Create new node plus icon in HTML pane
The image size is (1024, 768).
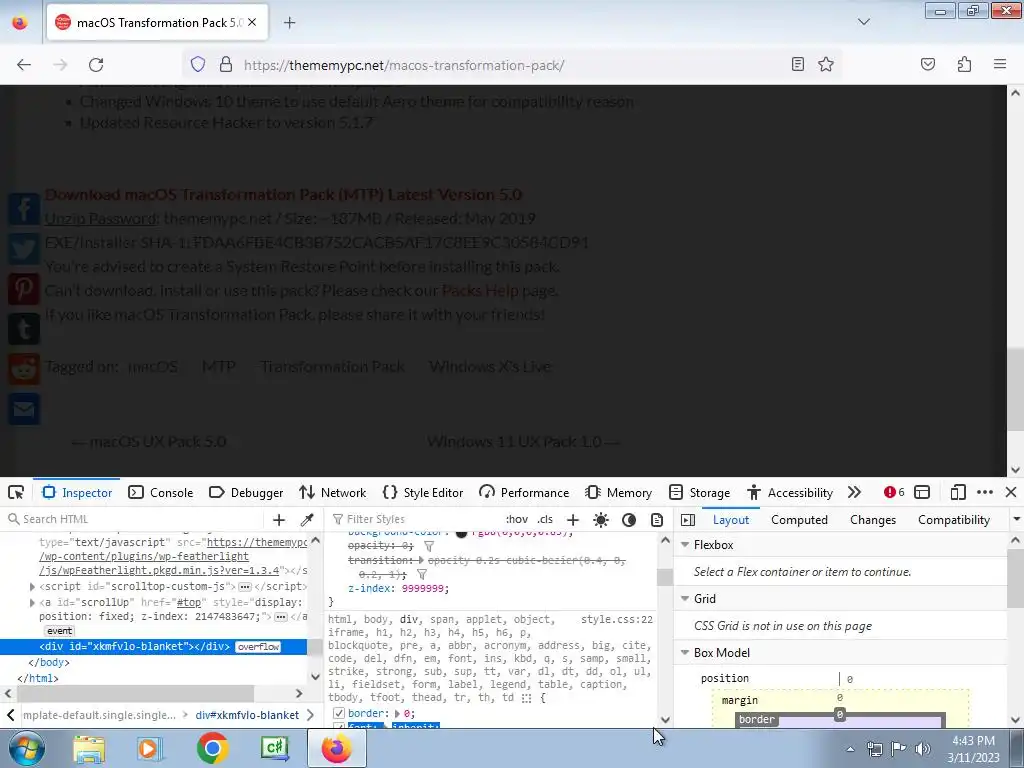click(x=279, y=520)
